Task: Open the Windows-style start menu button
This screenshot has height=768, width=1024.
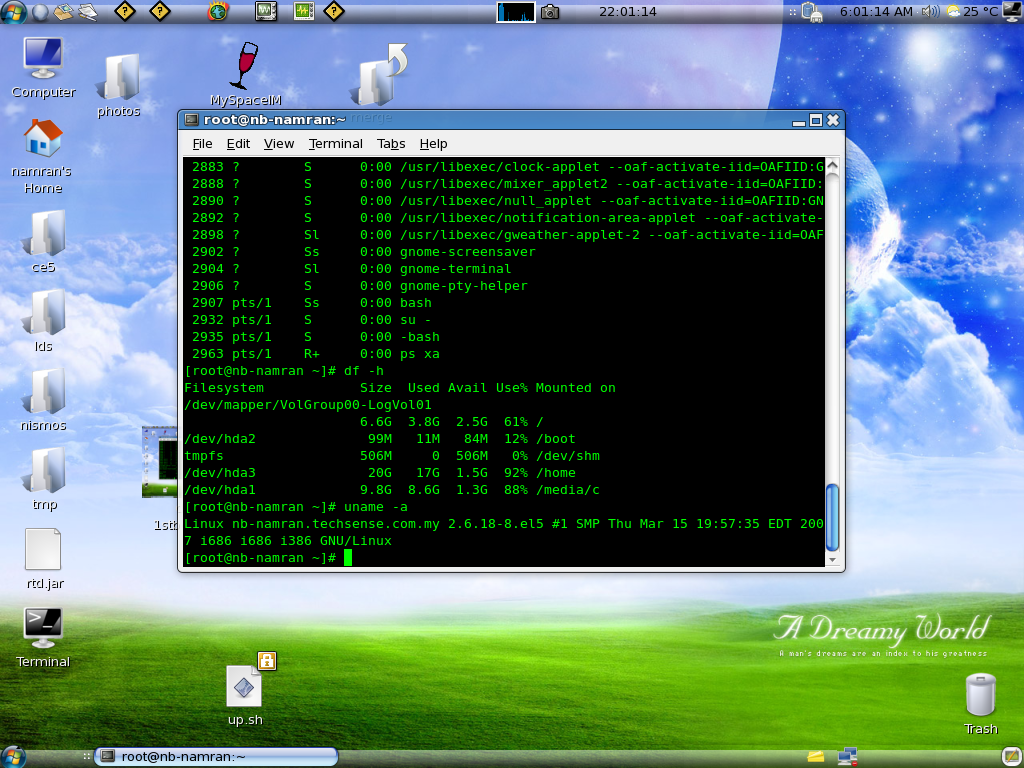Action: pos(13,12)
